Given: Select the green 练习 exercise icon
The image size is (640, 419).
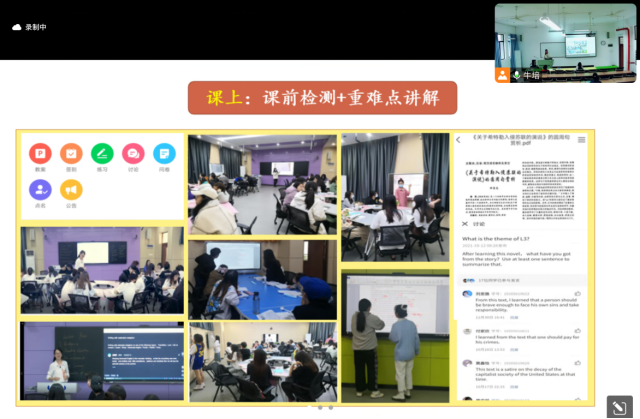Looking at the screenshot, I should pyautogui.click(x=102, y=154).
